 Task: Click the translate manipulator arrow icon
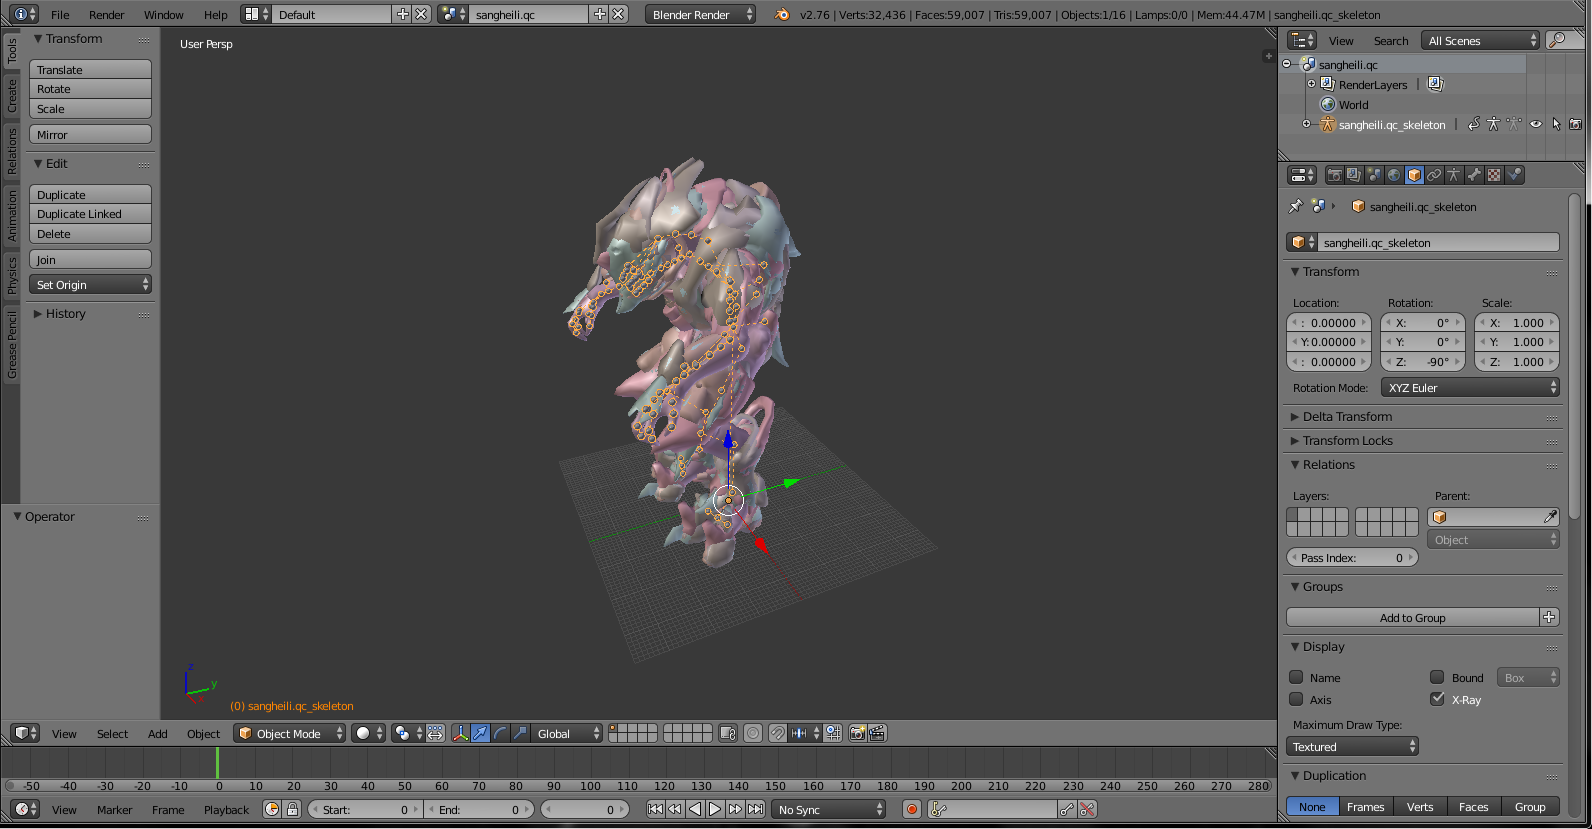pos(480,733)
